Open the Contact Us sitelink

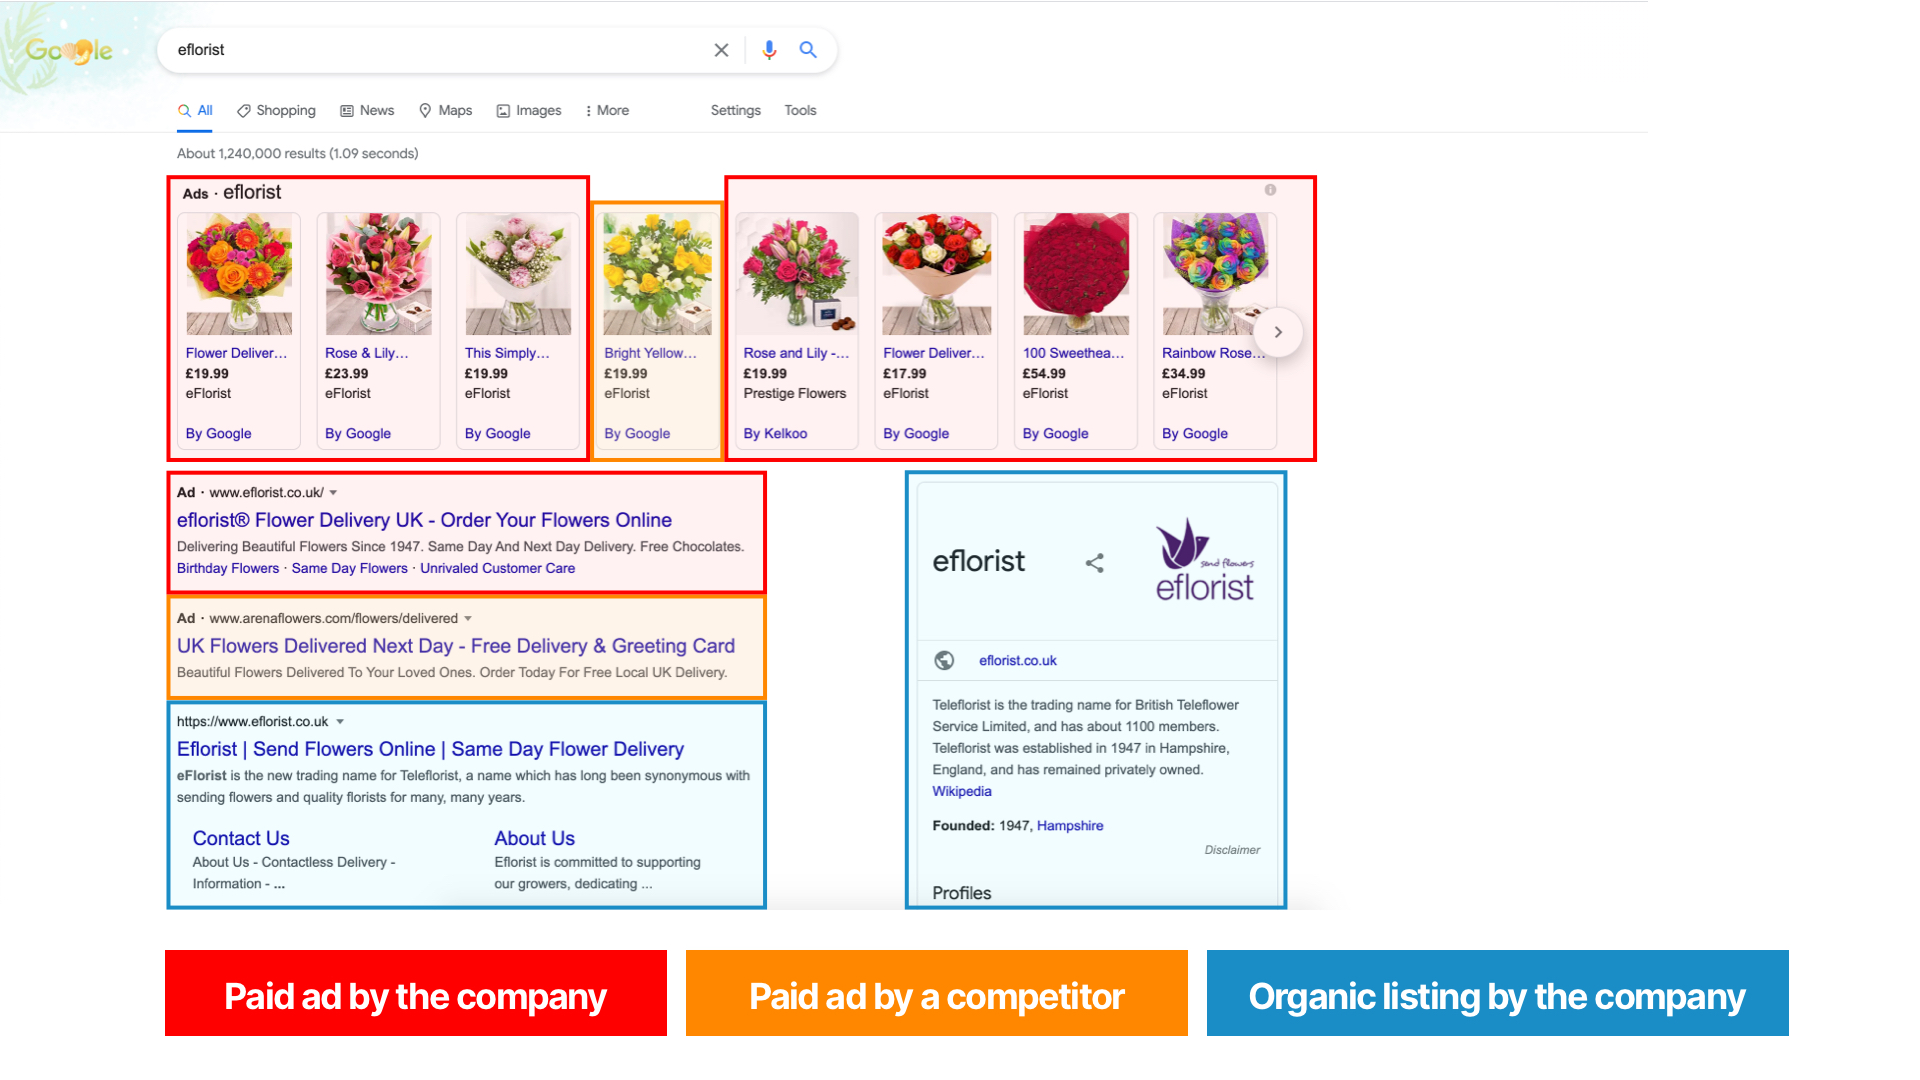(x=241, y=839)
